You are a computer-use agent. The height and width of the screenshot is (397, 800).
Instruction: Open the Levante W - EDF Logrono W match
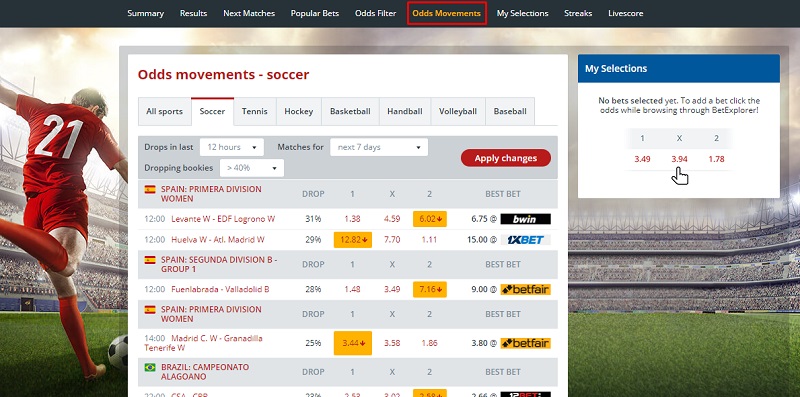coord(223,219)
